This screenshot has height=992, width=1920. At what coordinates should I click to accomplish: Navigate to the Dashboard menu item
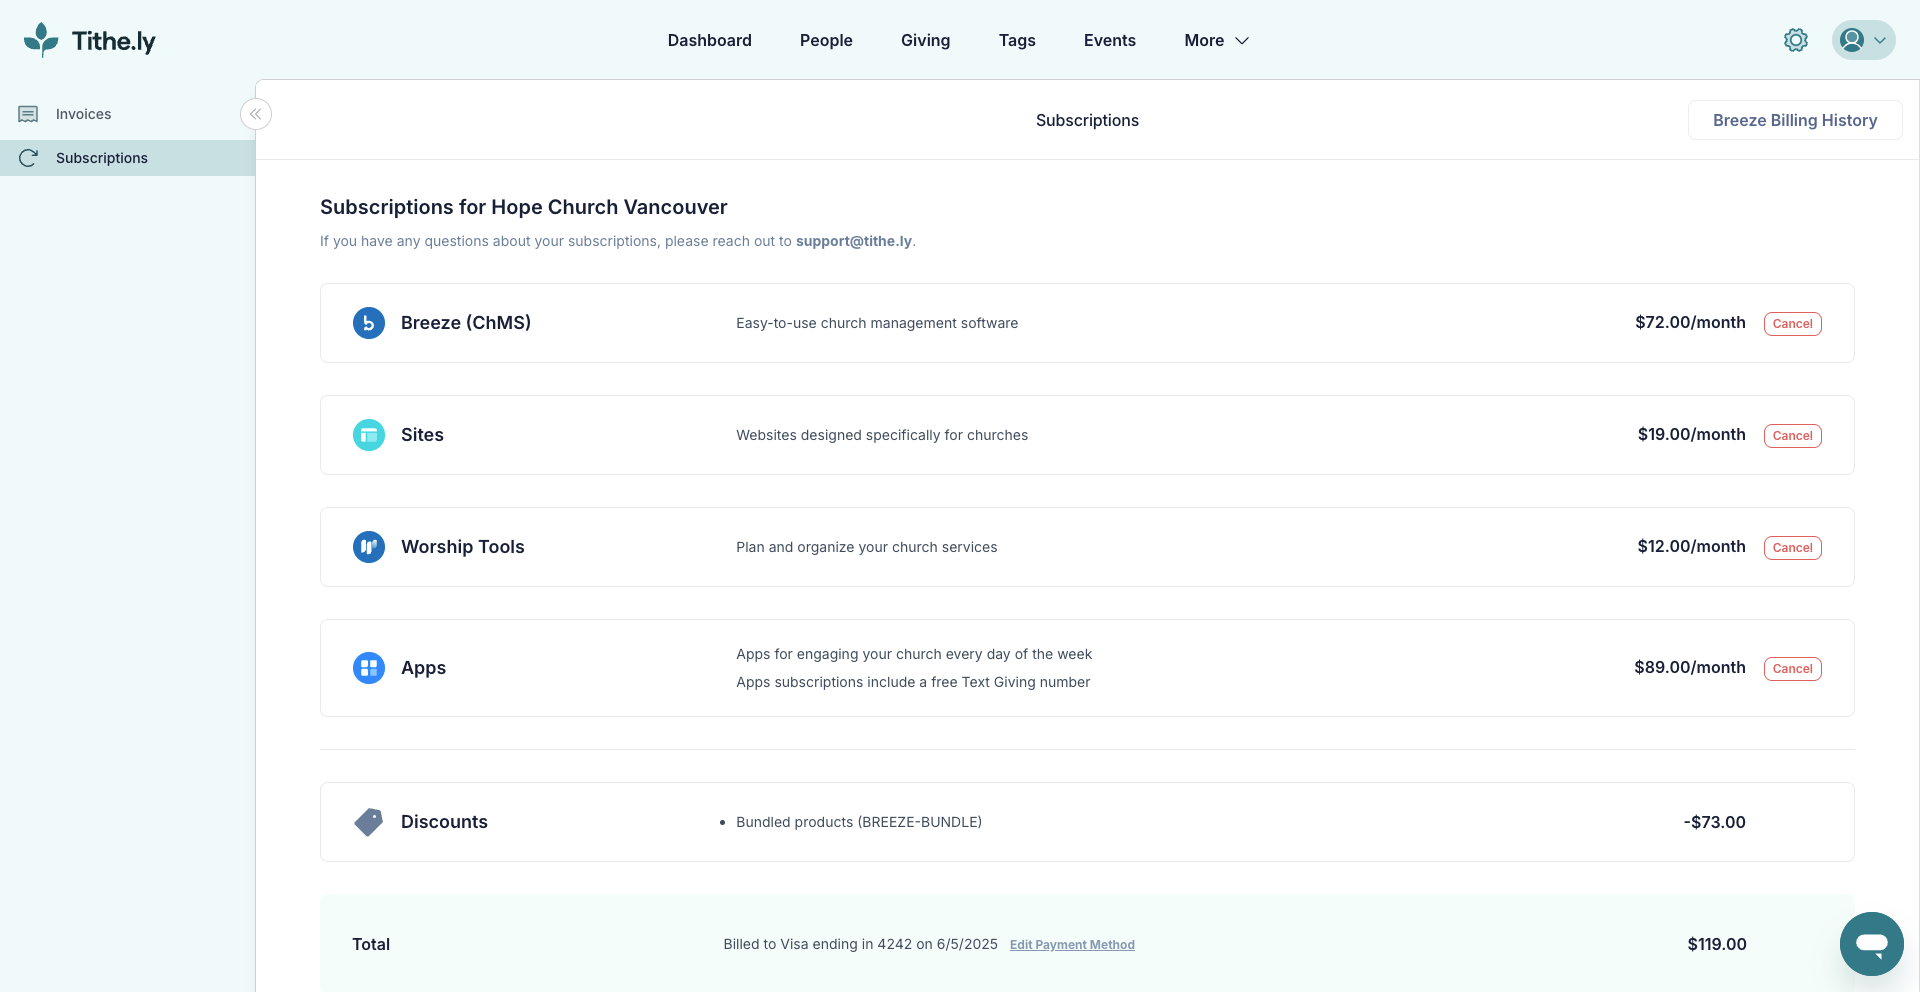tap(709, 40)
